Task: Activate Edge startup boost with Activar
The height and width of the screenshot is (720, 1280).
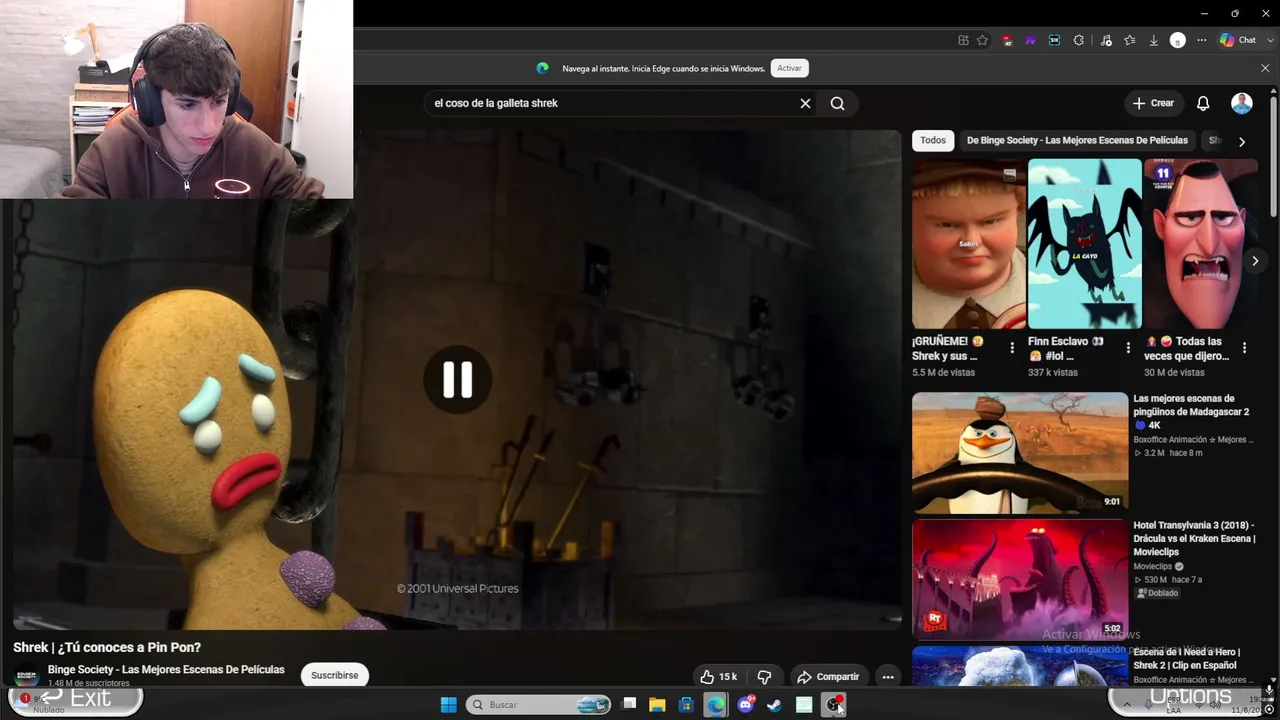Action: point(789,68)
